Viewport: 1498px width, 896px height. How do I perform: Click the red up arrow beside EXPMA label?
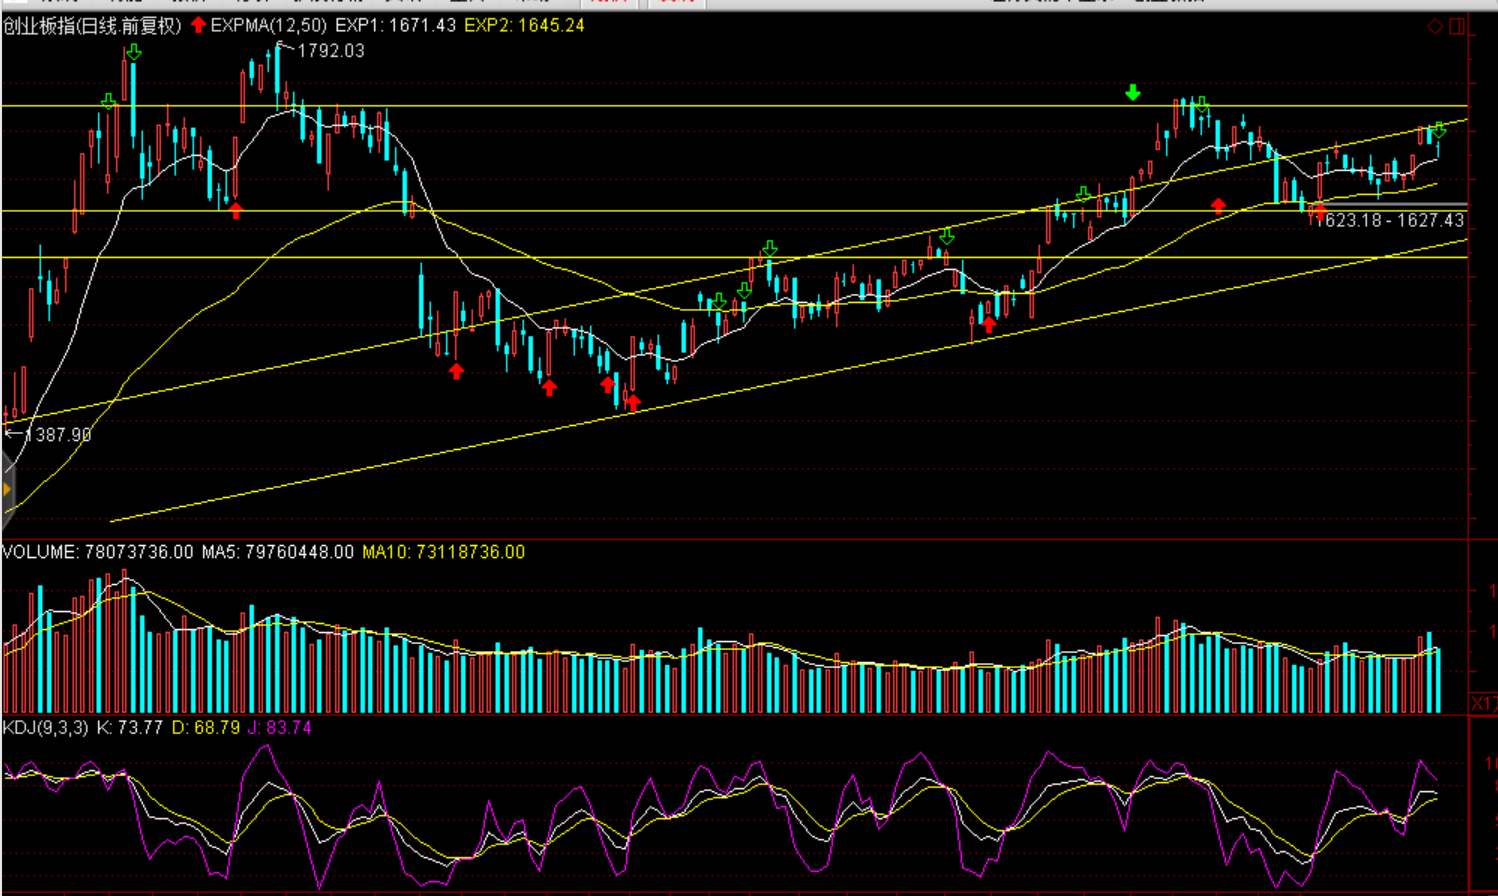198,25
